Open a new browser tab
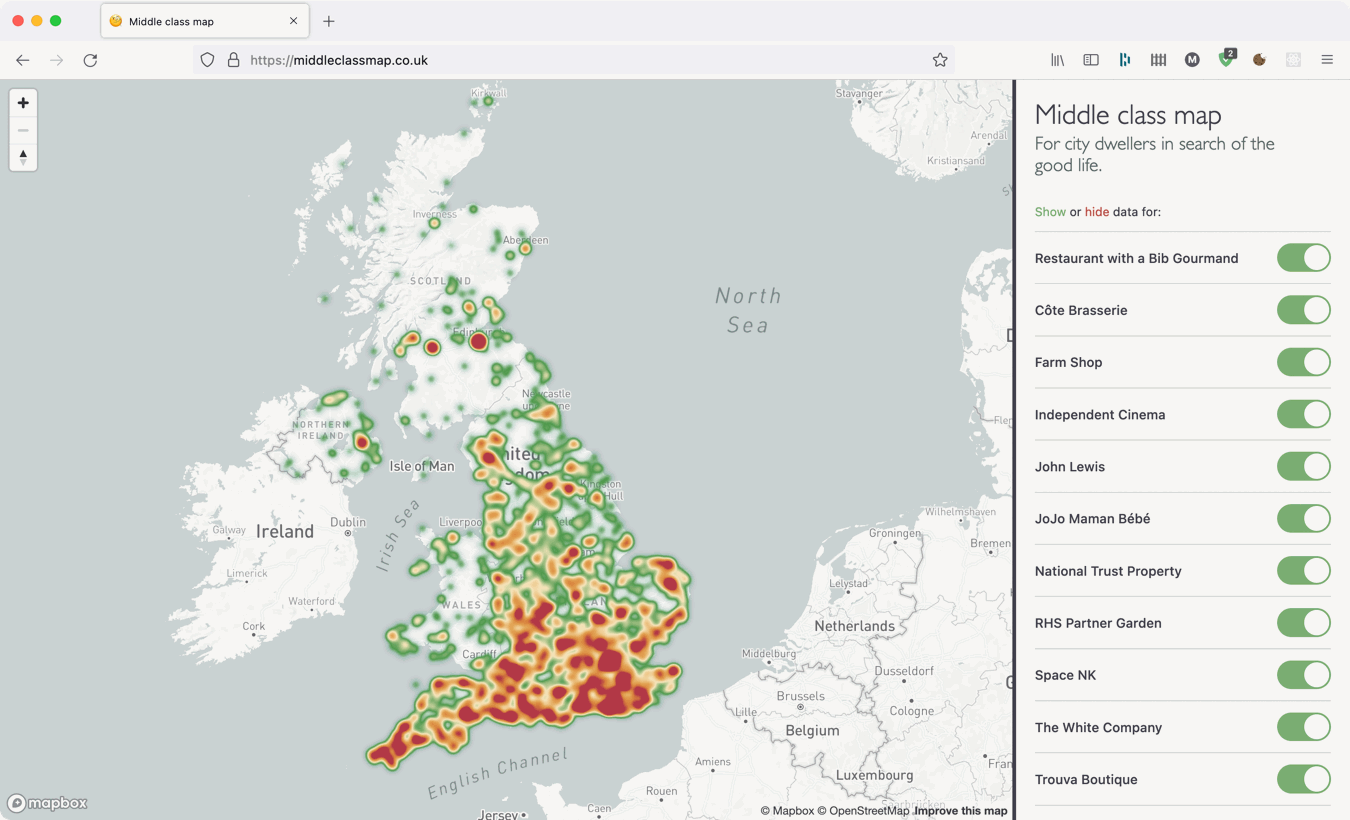 click(x=329, y=20)
